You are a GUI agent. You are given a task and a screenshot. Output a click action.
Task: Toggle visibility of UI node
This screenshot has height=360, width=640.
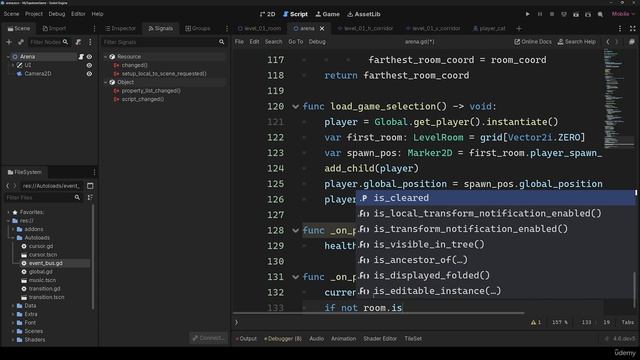(x=89, y=65)
